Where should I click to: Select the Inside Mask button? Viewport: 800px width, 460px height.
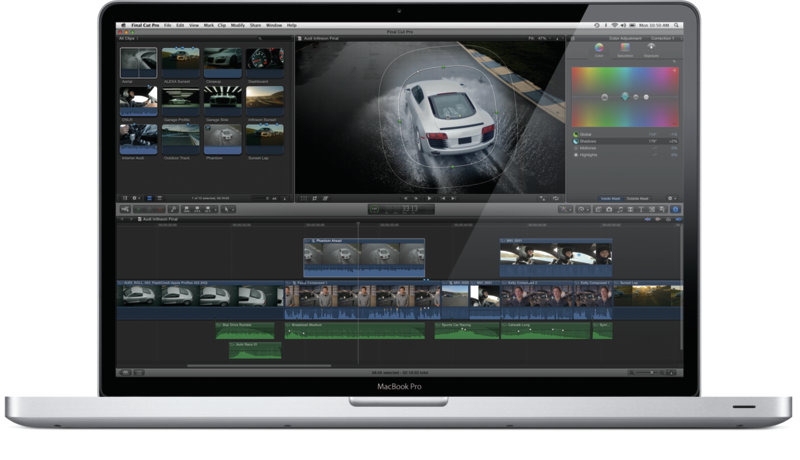coord(610,198)
